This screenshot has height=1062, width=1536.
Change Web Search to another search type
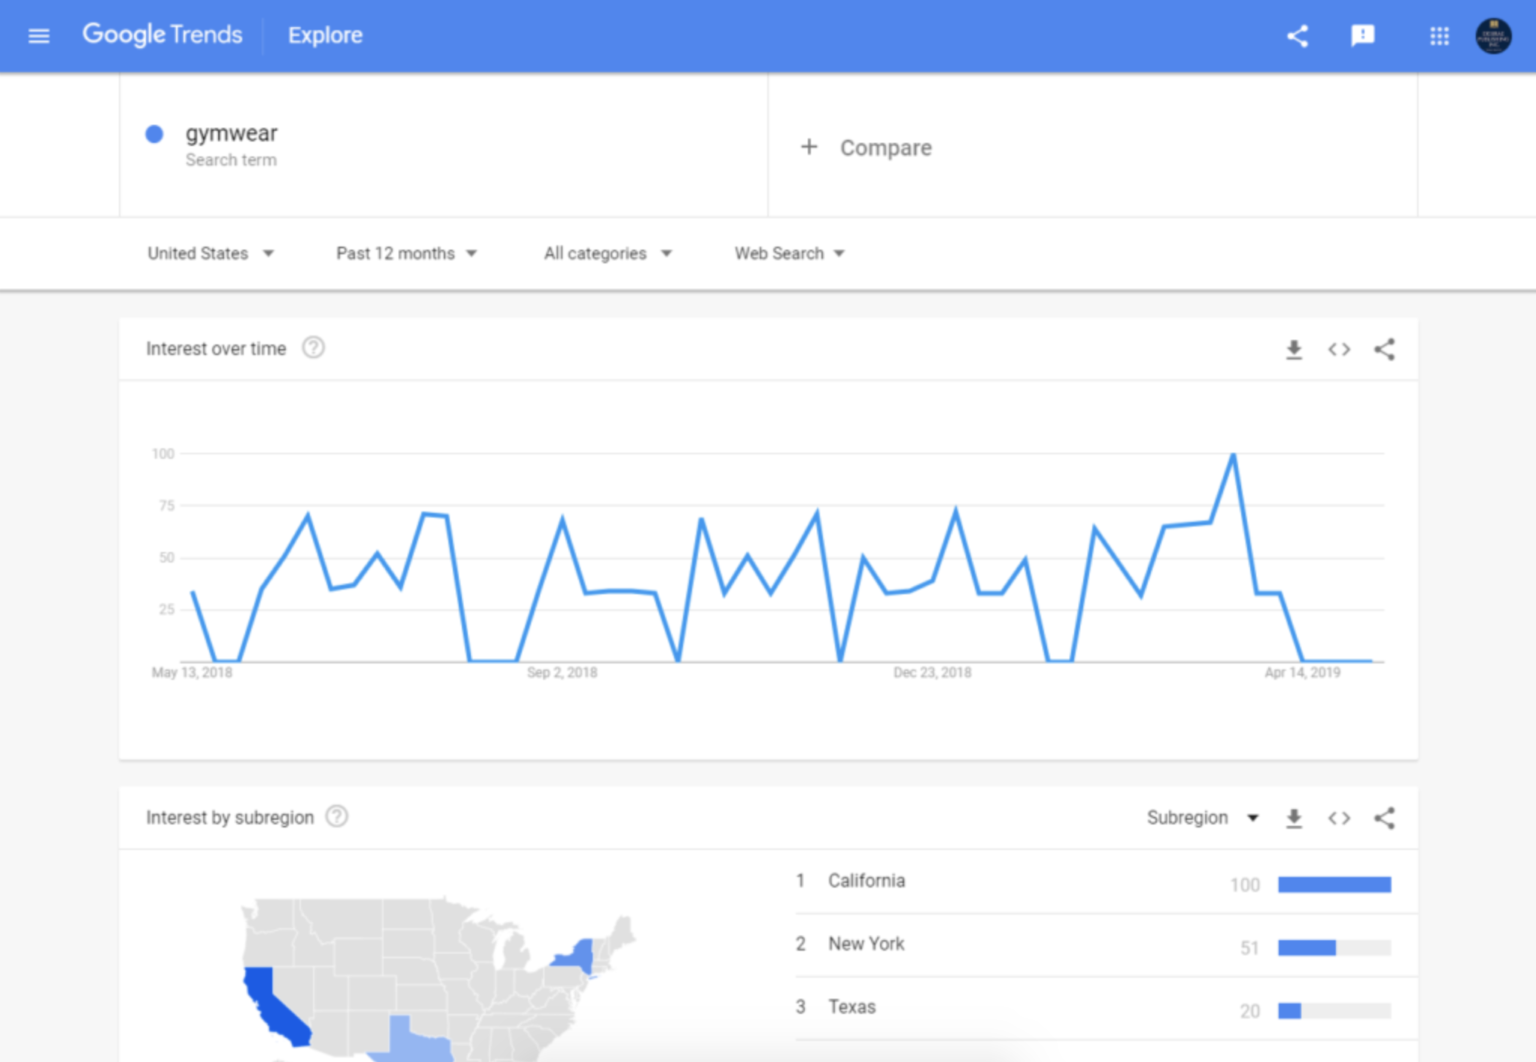(789, 253)
